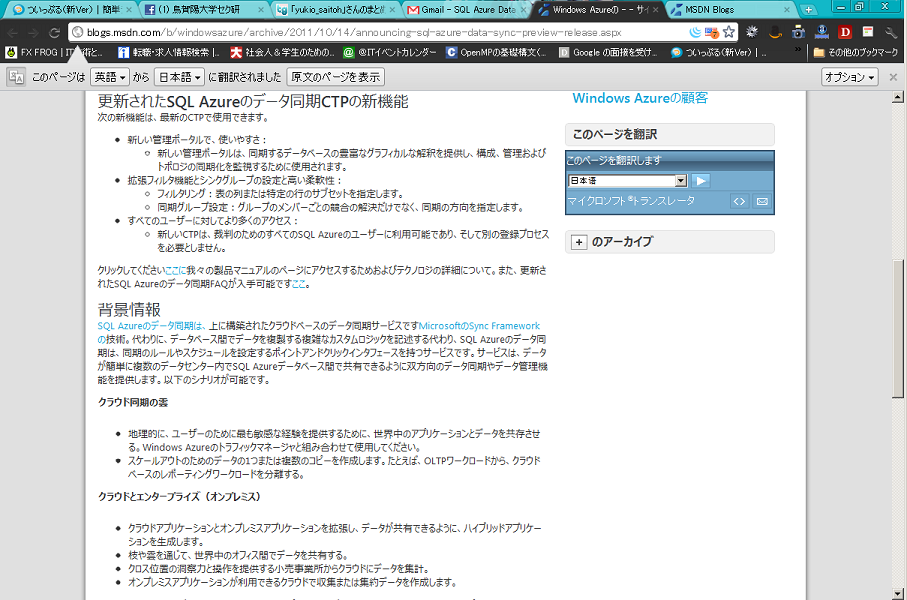Open the 日本語 combo box in translator widget
This screenshot has height=600, width=907.
coord(627,181)
